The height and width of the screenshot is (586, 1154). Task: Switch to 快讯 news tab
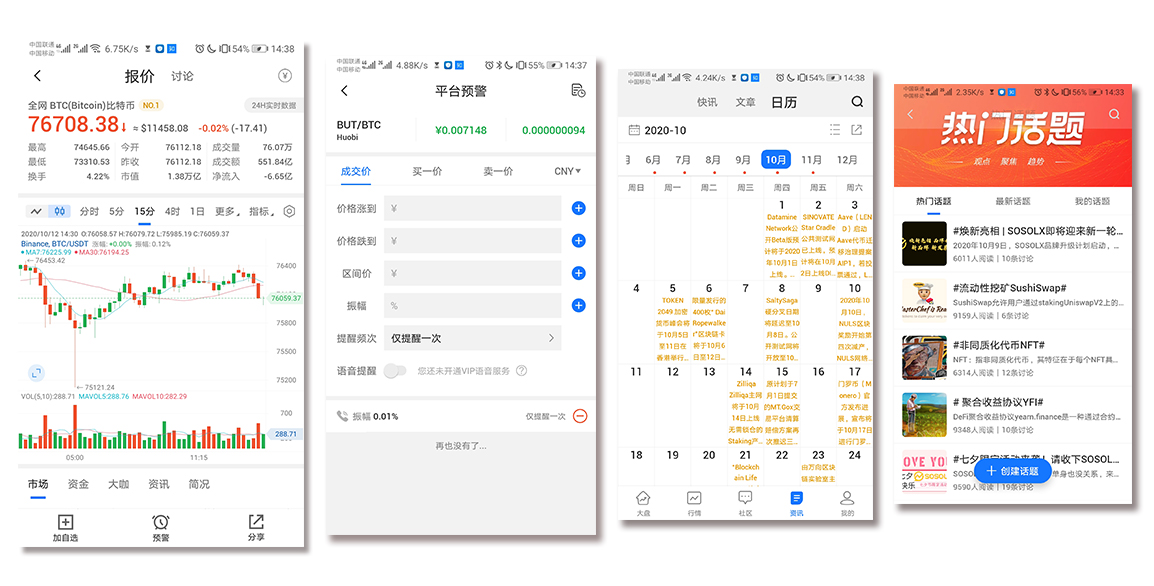pos(707,102)
